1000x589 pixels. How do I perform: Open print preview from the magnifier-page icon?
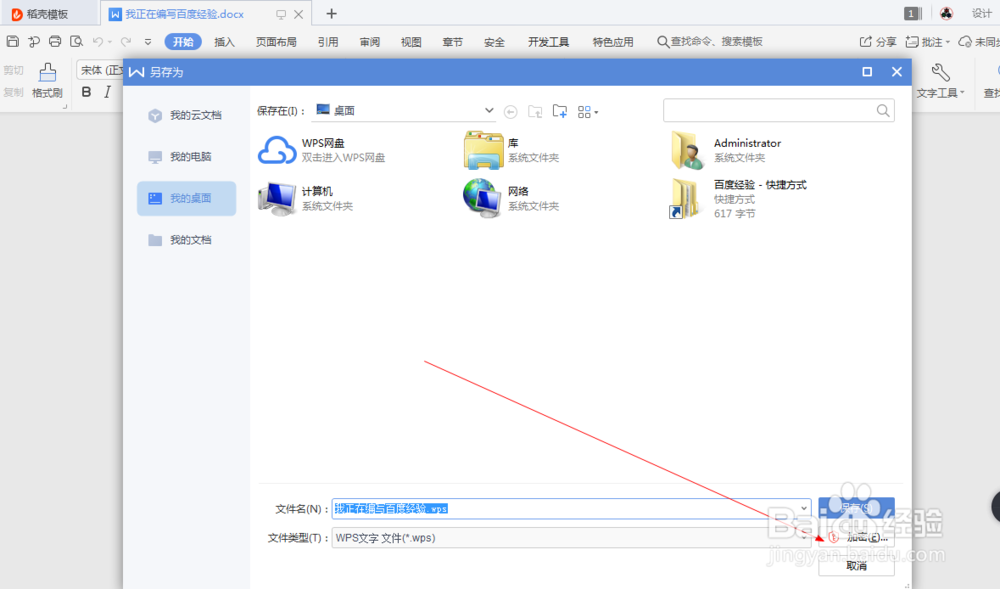click(x=77, y=41)
